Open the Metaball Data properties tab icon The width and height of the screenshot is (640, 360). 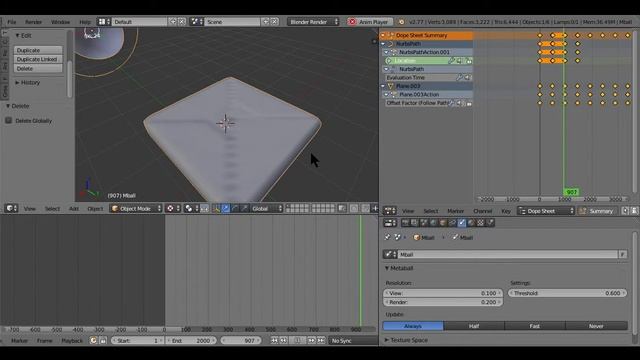[x=462, y=223]
